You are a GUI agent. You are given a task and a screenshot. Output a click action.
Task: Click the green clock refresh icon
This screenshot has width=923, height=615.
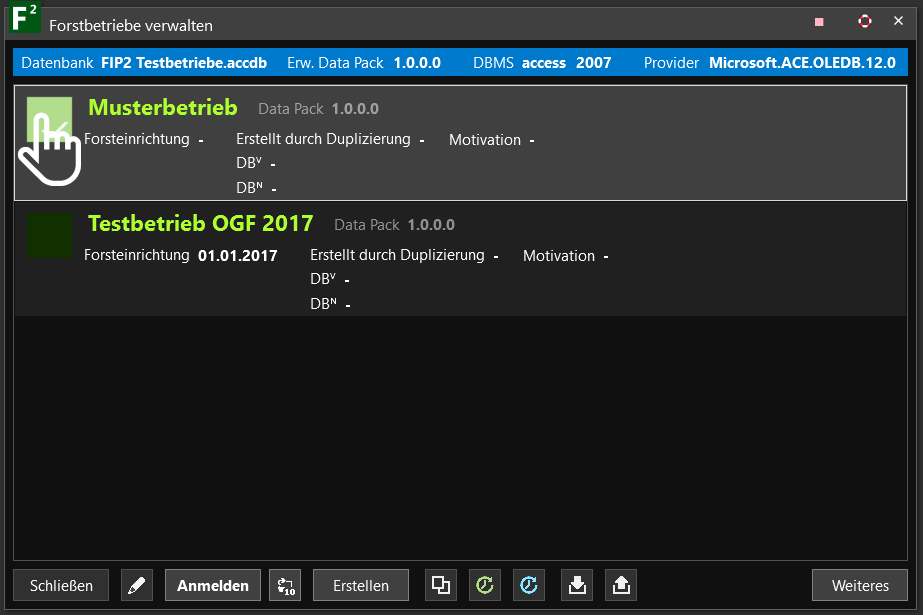tap(485, 585)
